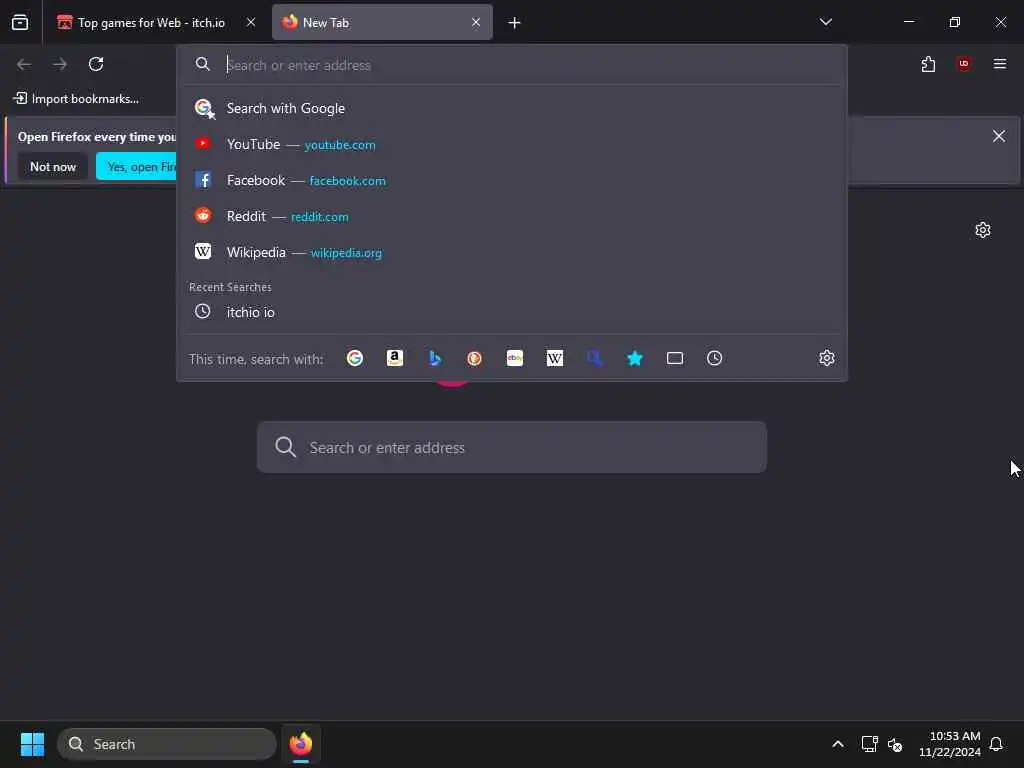Open the Firefox View icon
Screen dimensions: 1024x768
coord(20,22)
